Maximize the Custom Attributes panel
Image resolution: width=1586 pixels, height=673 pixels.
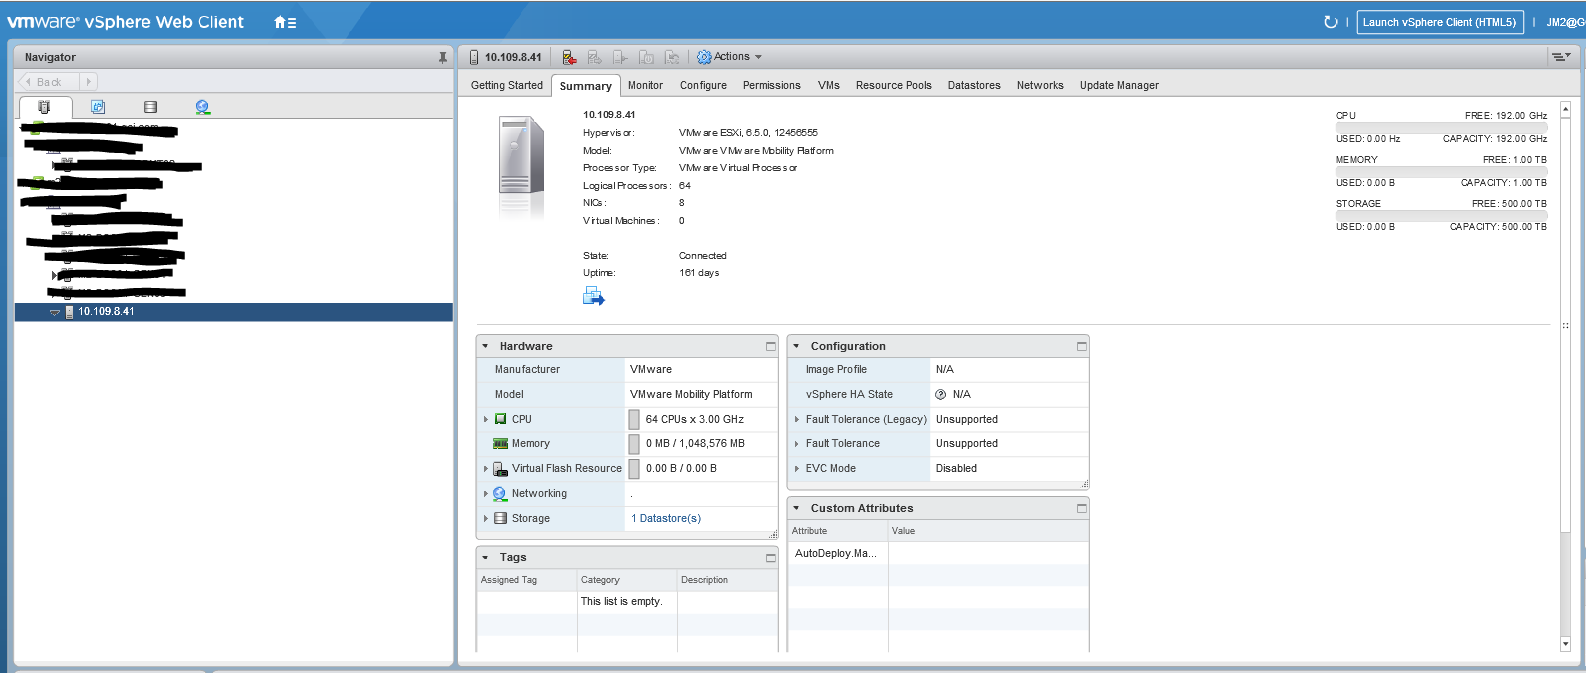click(x=1081, y=508)
